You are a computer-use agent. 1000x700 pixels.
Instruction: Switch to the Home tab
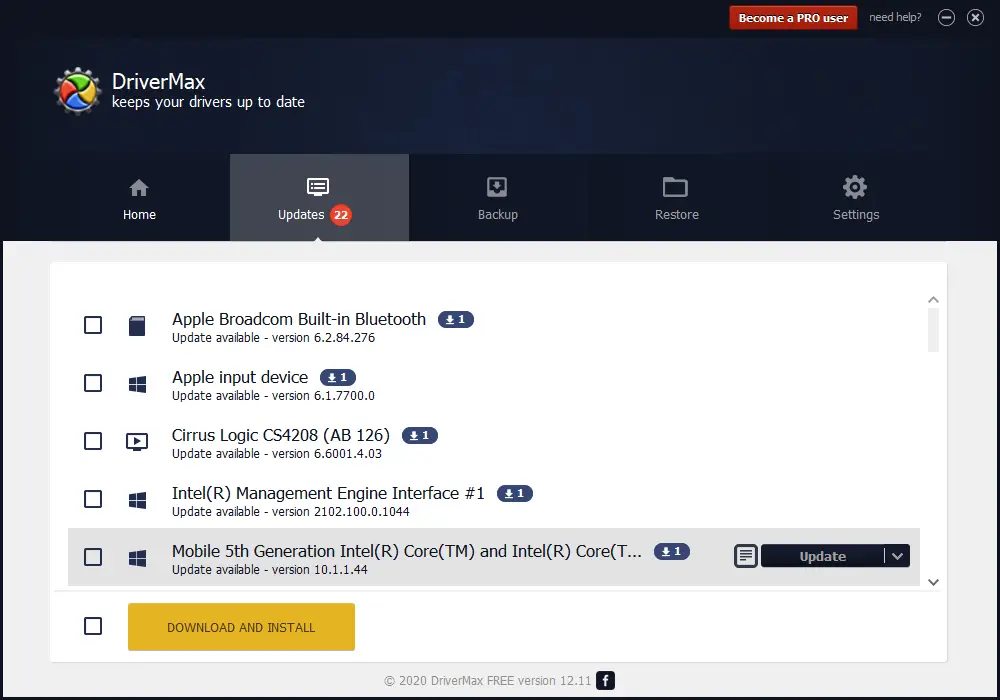click(139, 198)
